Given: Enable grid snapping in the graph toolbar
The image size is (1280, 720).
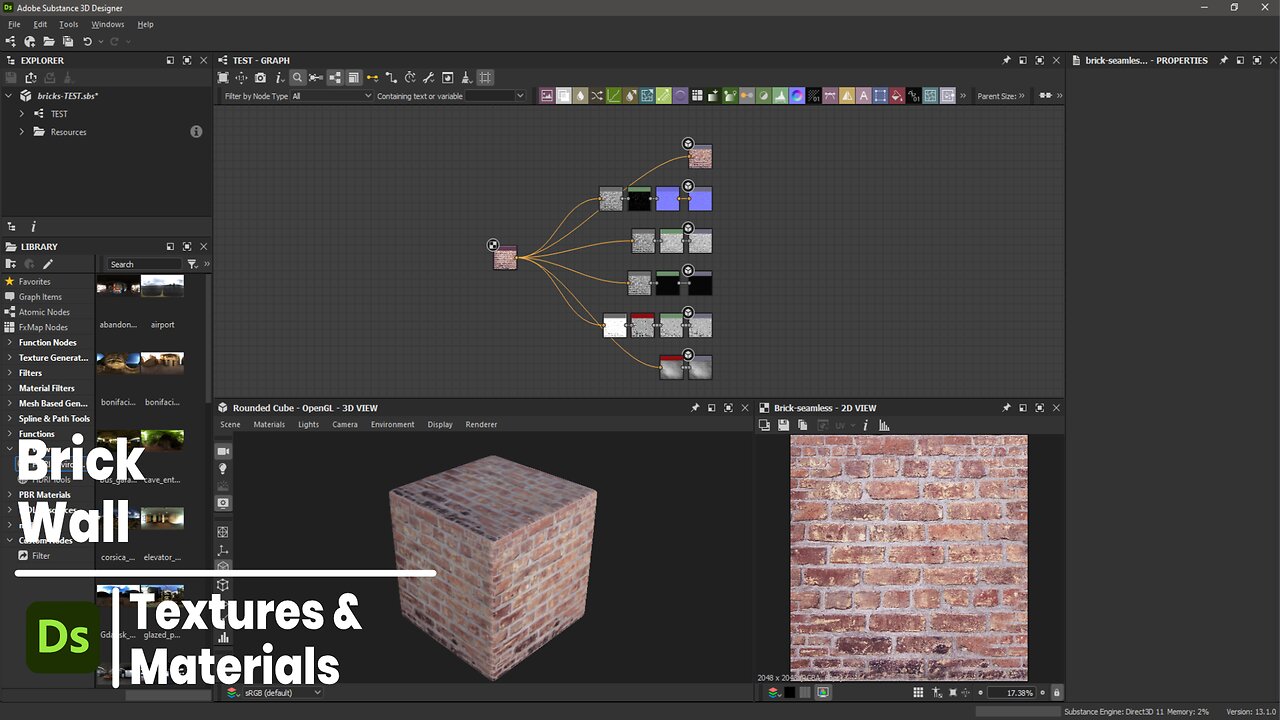Looking at the screenshot, I should pyautogui.click(x=486, y=77).
